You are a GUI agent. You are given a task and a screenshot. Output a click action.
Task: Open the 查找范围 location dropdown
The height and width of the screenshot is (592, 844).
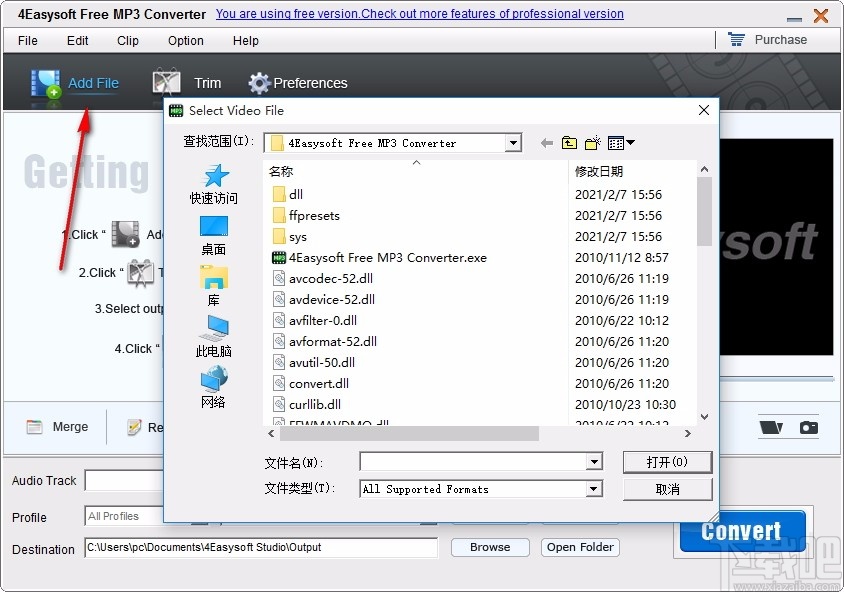point(513,142)
